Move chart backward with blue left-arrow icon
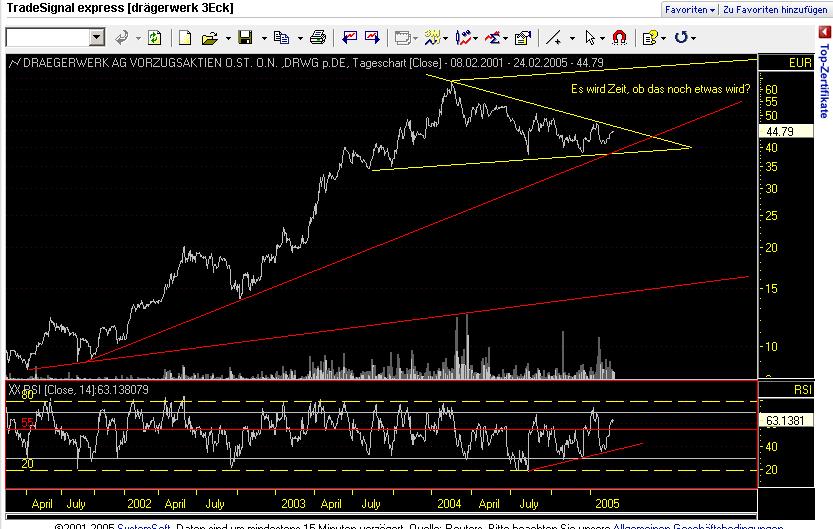This screenshot has height=529, width=833. pyautogui.click(x=350, y=38)
